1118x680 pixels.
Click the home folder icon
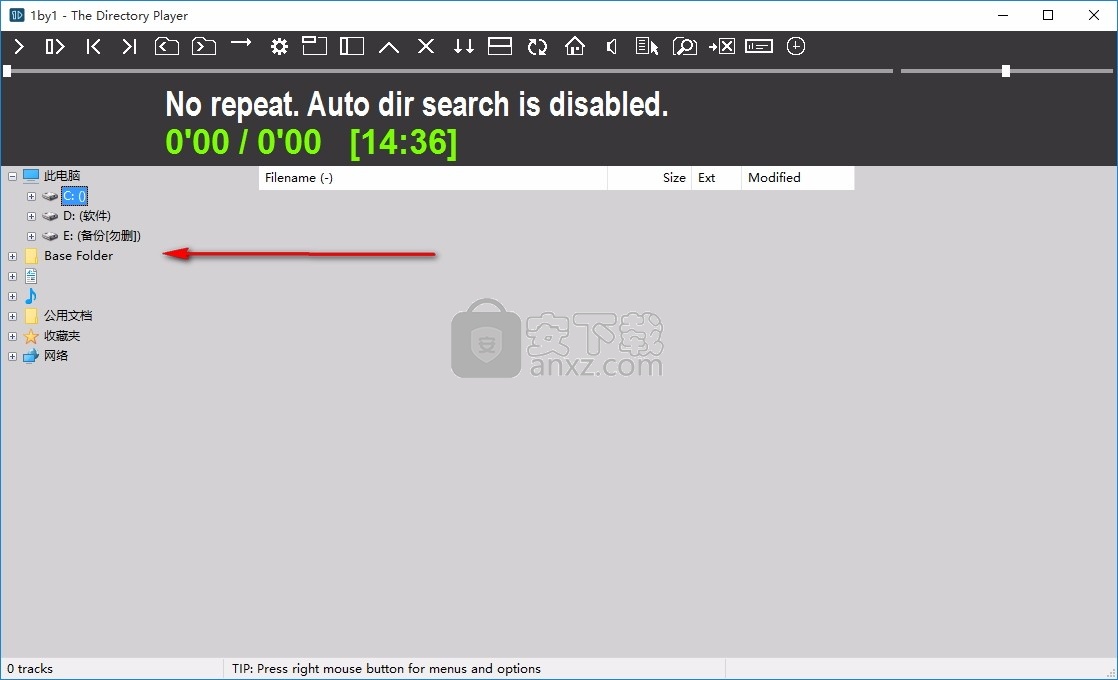coord(574,46)
